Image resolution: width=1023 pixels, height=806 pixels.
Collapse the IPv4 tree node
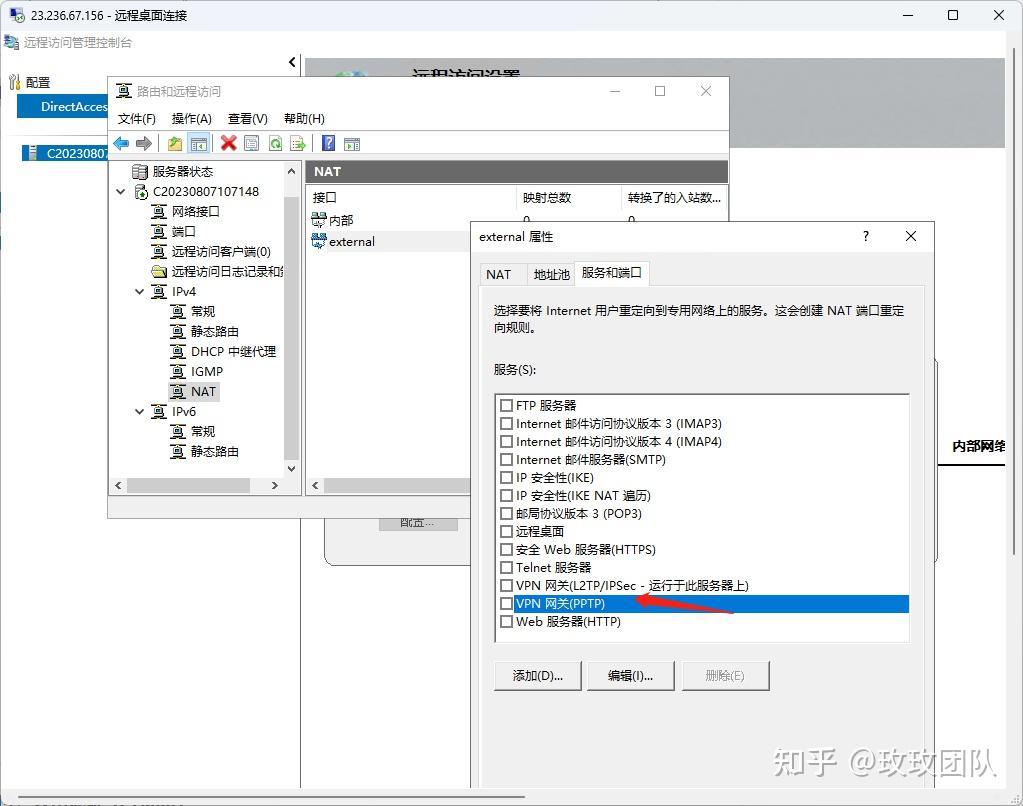(139, 291)
